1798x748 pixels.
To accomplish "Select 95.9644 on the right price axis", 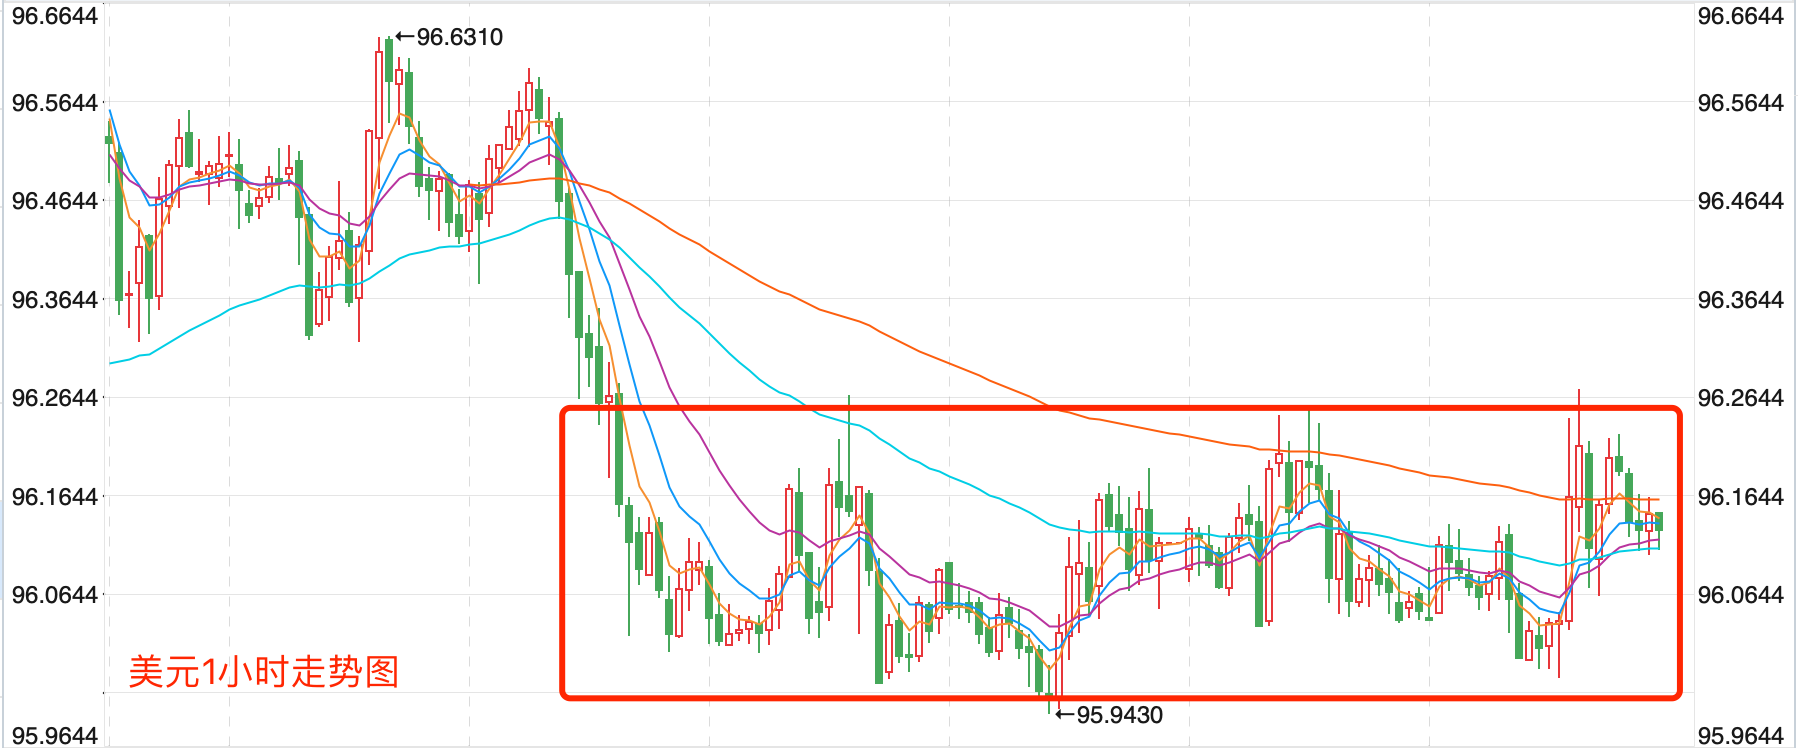I will (1741, 736).
